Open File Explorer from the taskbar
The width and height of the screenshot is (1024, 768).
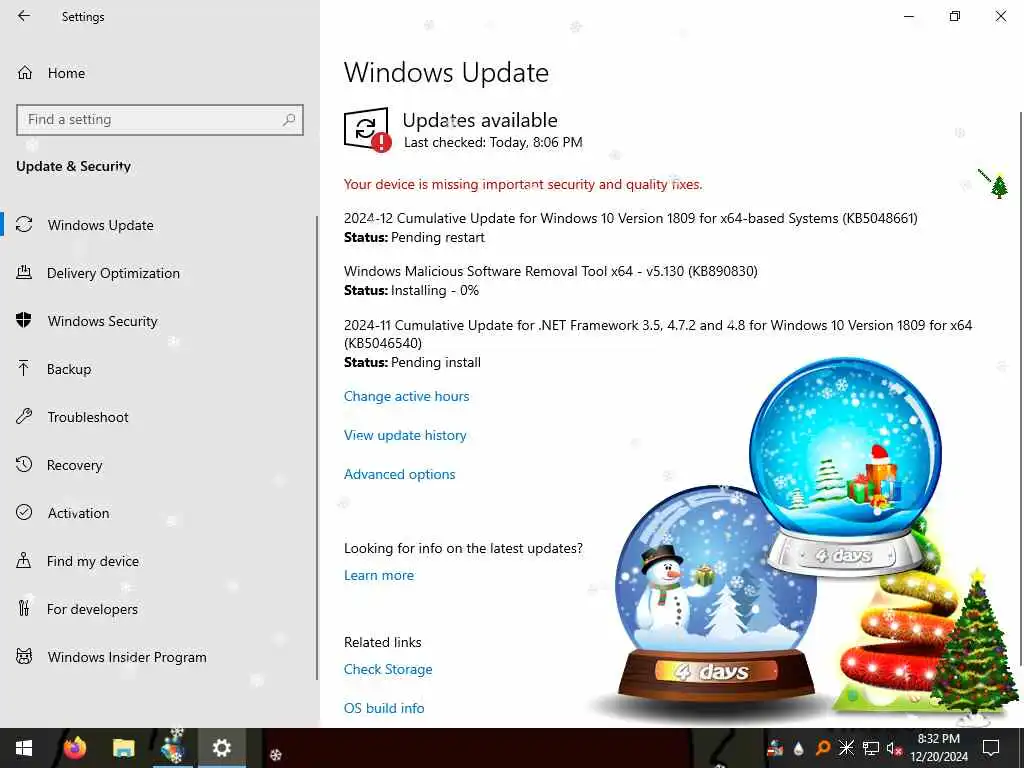pos(123,748)
